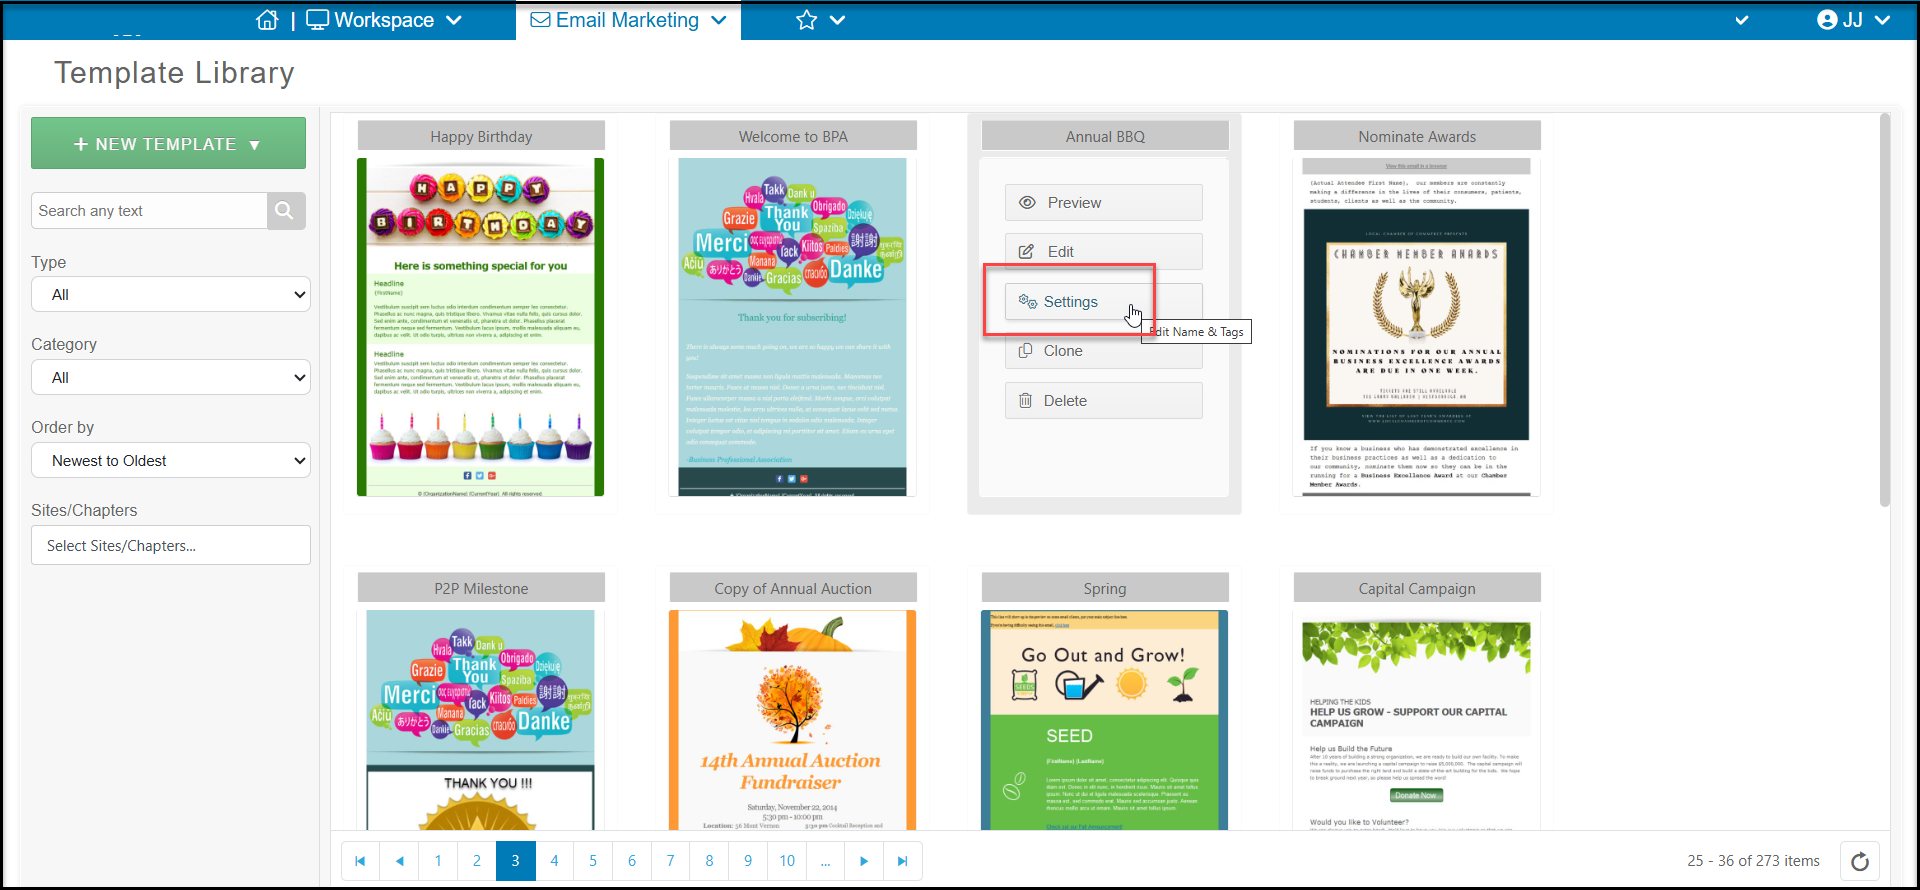Open the Workspace menu
This screenshot has height=890, width=1920.
384,20
